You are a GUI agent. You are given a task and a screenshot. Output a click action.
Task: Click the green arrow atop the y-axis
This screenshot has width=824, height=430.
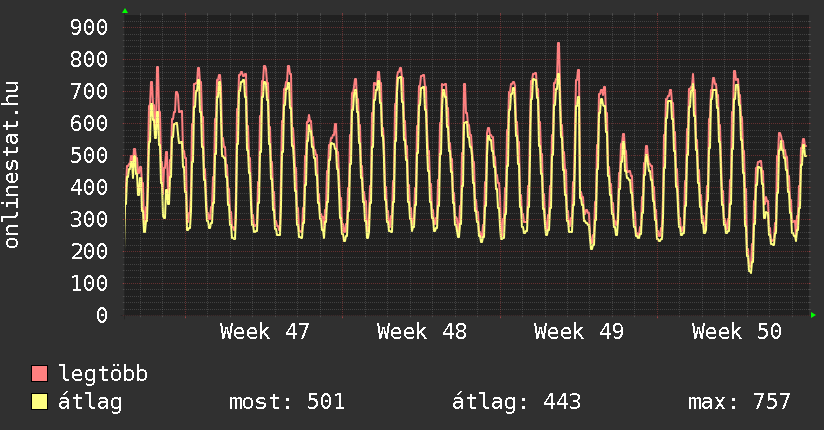[x=125, y=11]
